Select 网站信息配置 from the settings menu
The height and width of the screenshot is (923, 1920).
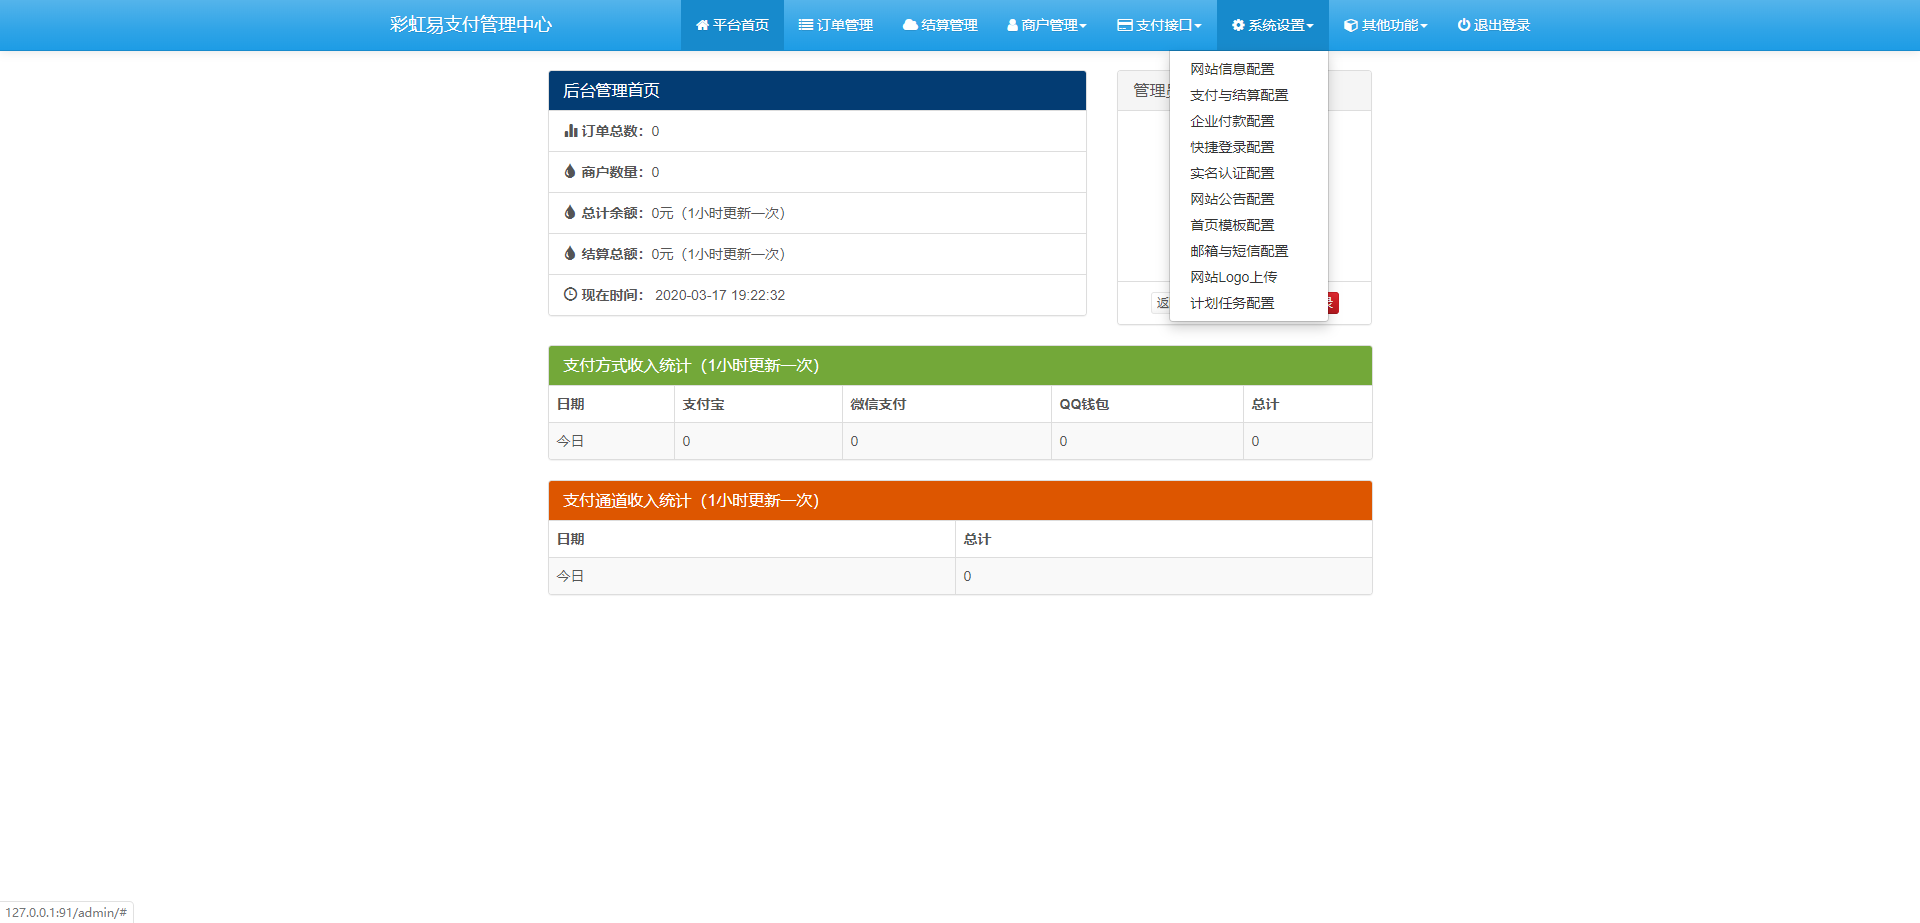pos(1231,69)
